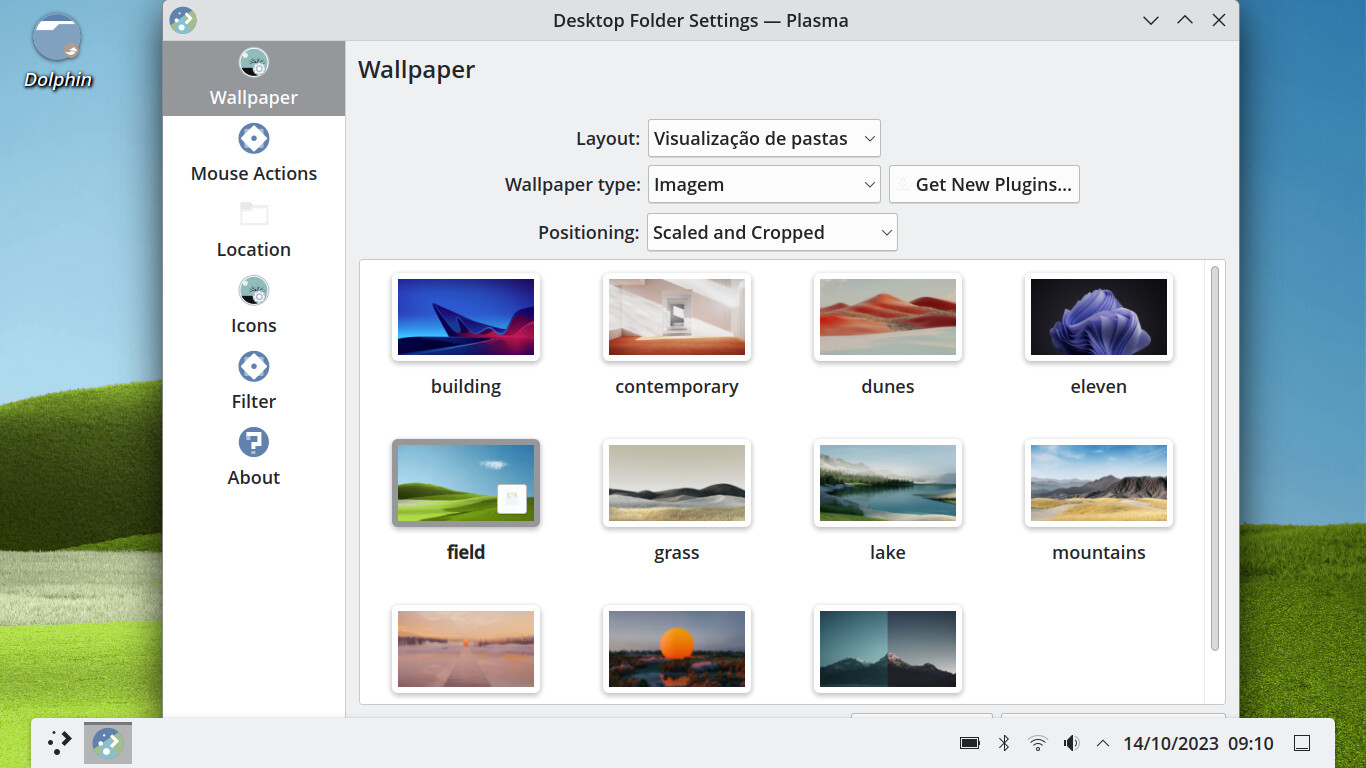1366x768 pixels.
Task: Select the eleven wallpaper thumbnail
Action: [1098, 317]
